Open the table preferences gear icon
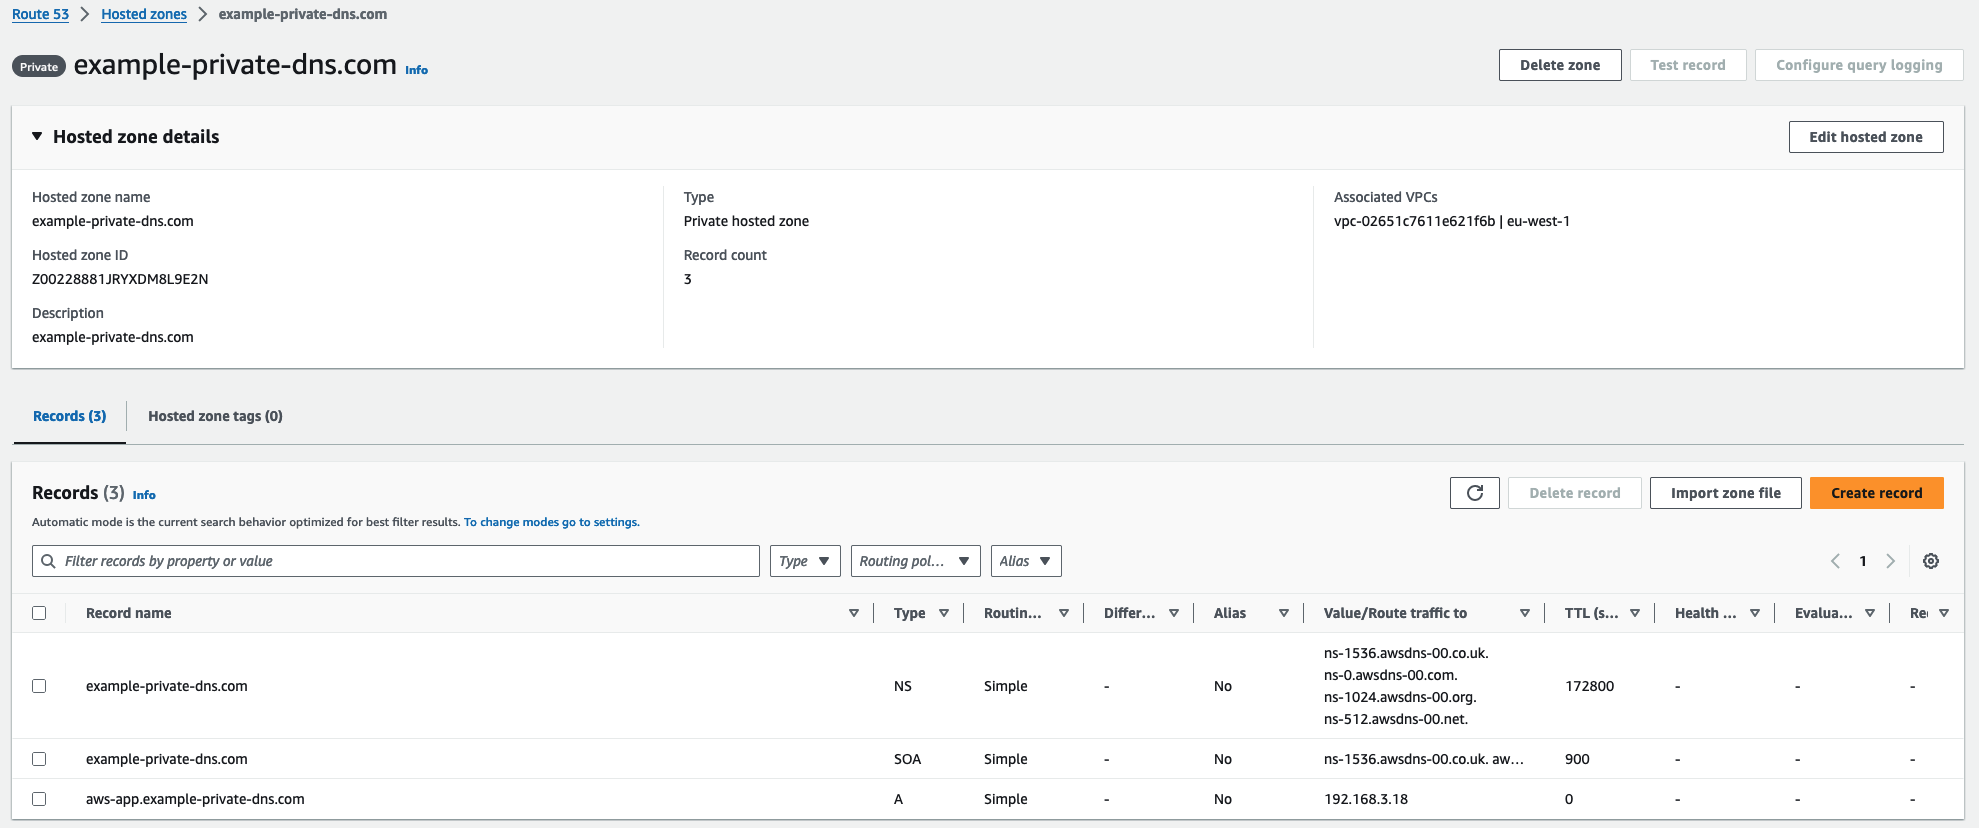This screenshot has height=828, width=1979. click(x=1931, y=561)
